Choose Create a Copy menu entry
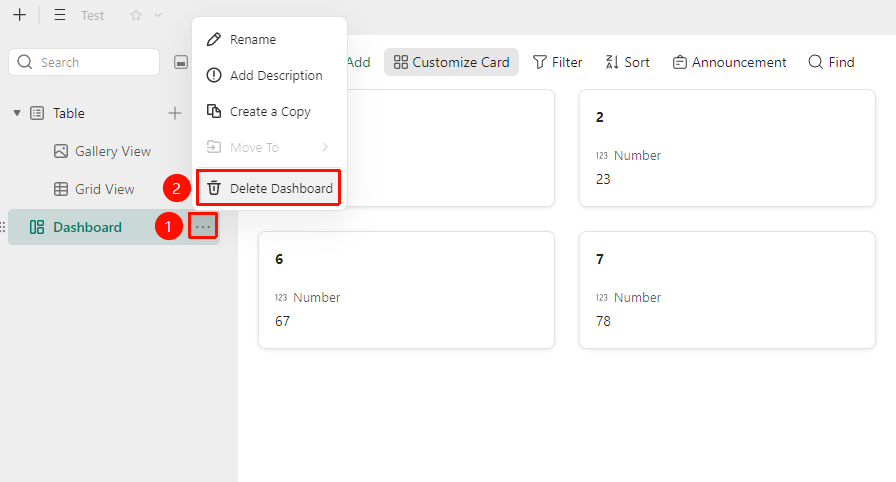This screenshot has width=896, height=482. [x=269, y=111]
